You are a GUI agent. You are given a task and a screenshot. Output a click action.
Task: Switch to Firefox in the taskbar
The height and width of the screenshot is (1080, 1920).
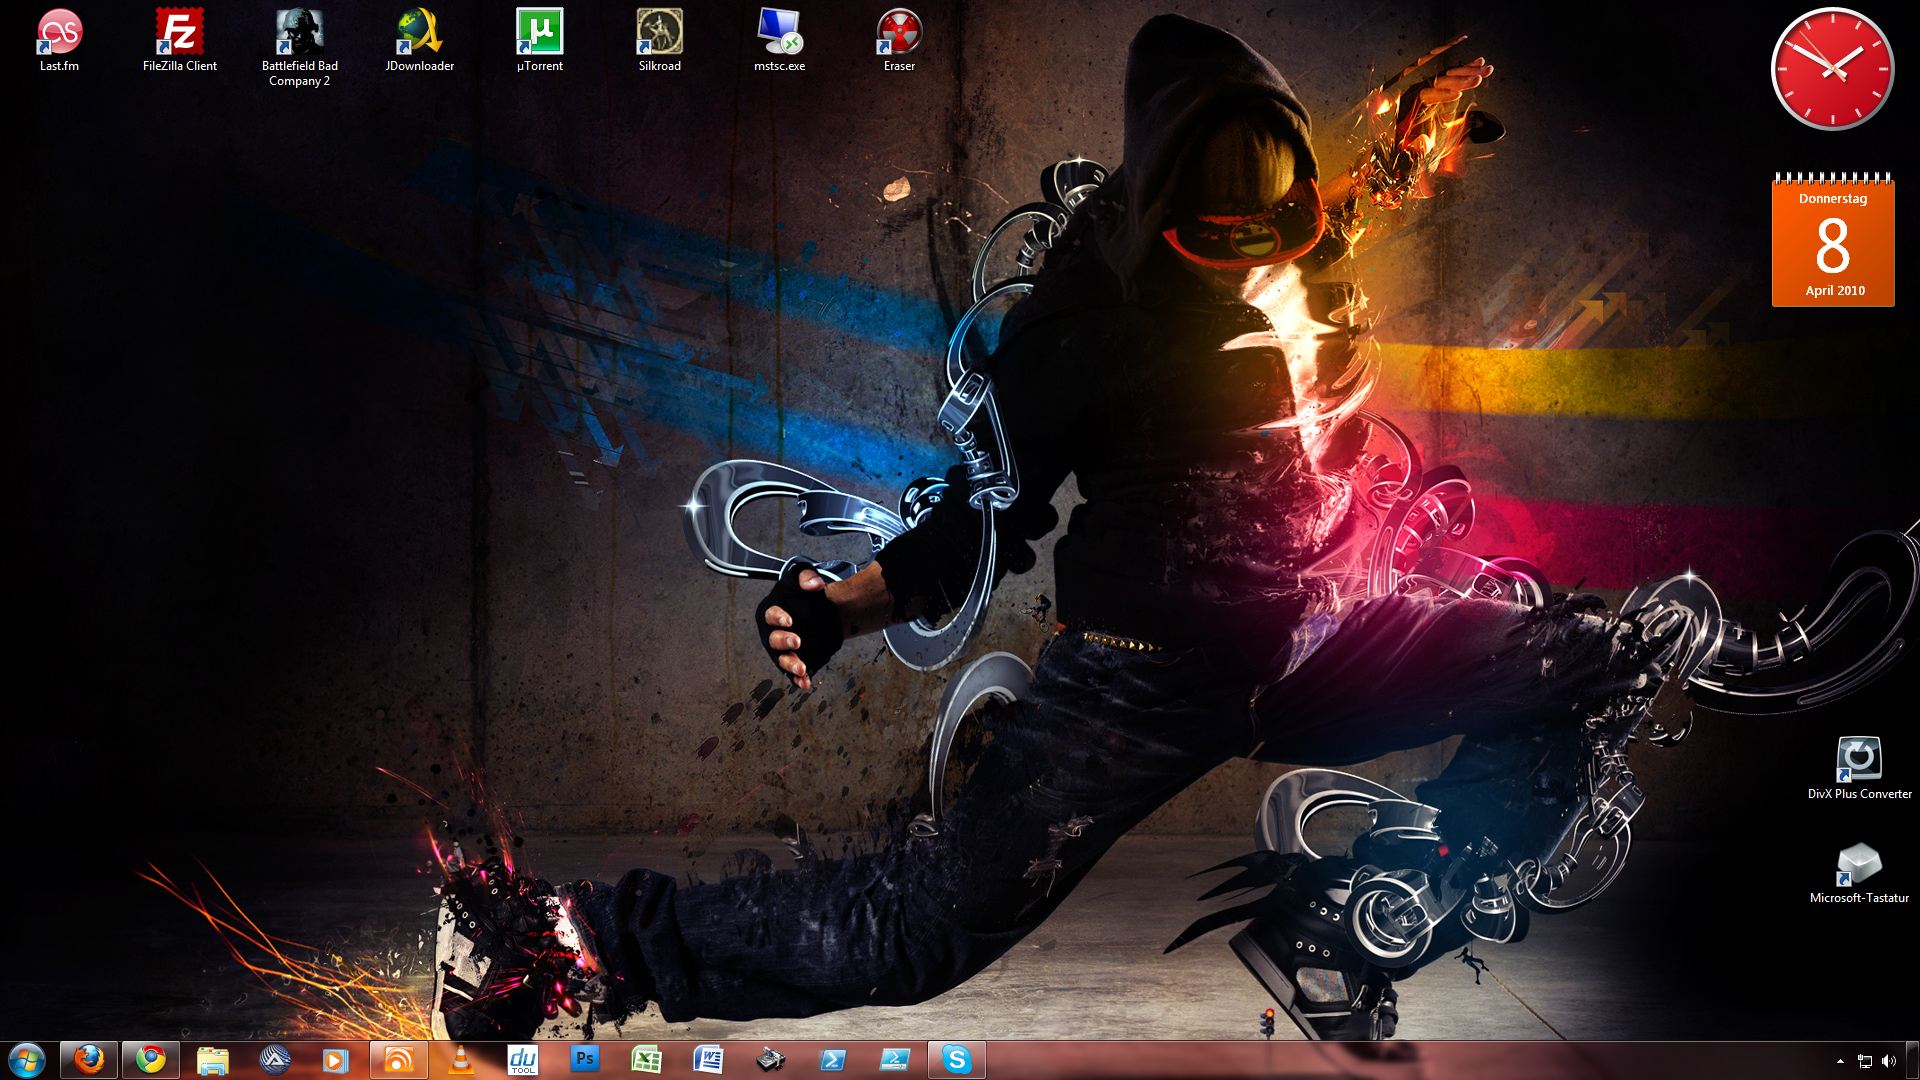89,1059
